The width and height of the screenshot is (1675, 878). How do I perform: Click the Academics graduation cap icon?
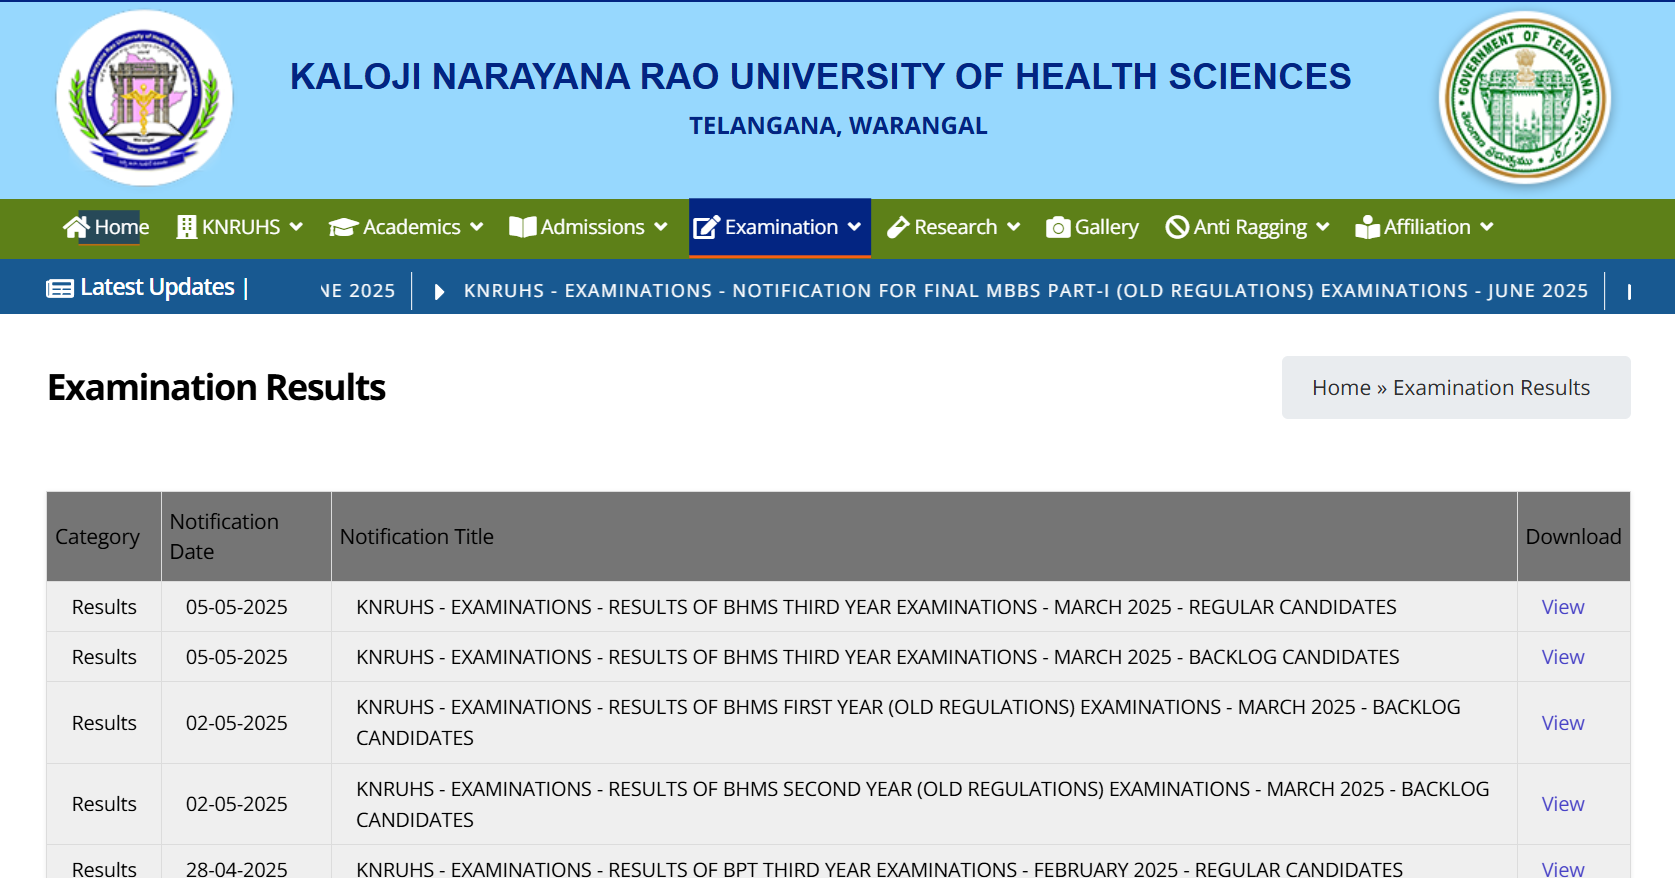point(343,227)
